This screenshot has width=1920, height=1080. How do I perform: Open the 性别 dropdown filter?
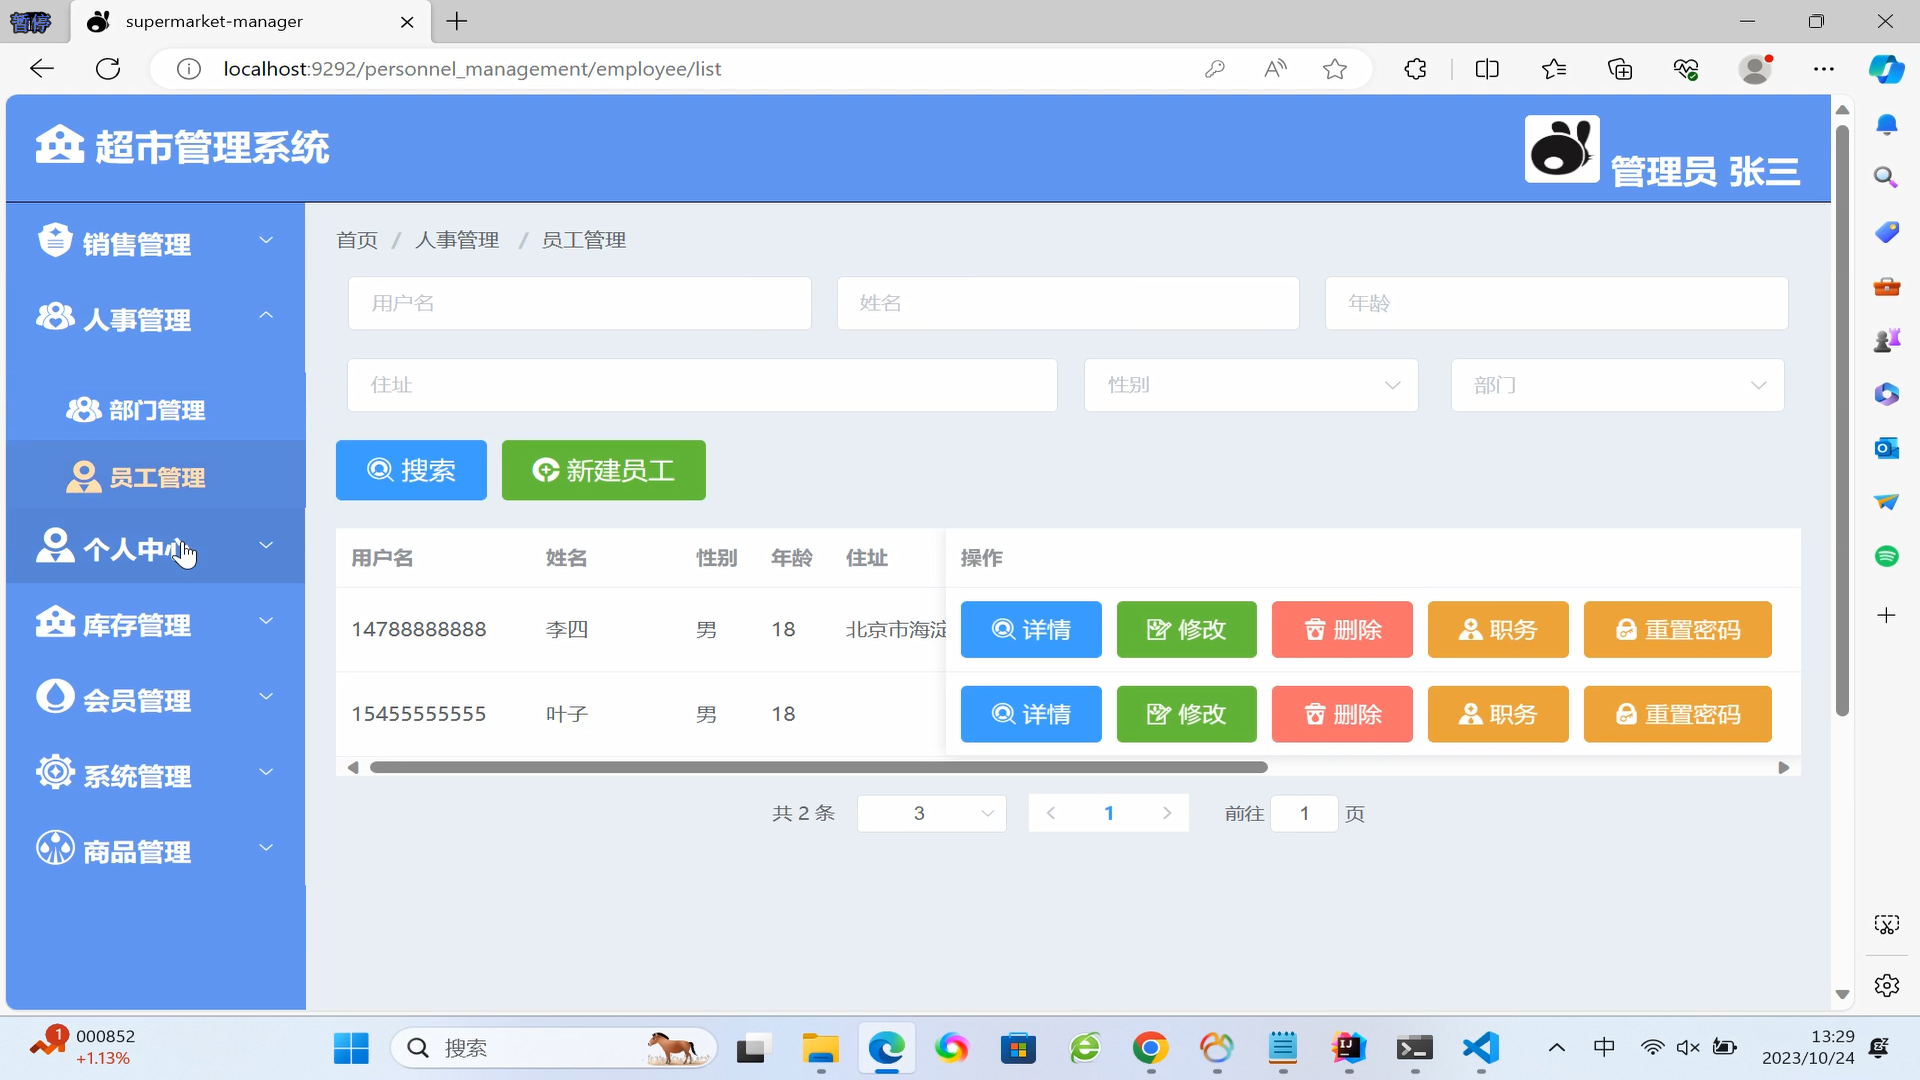[x=1250, y=385]
